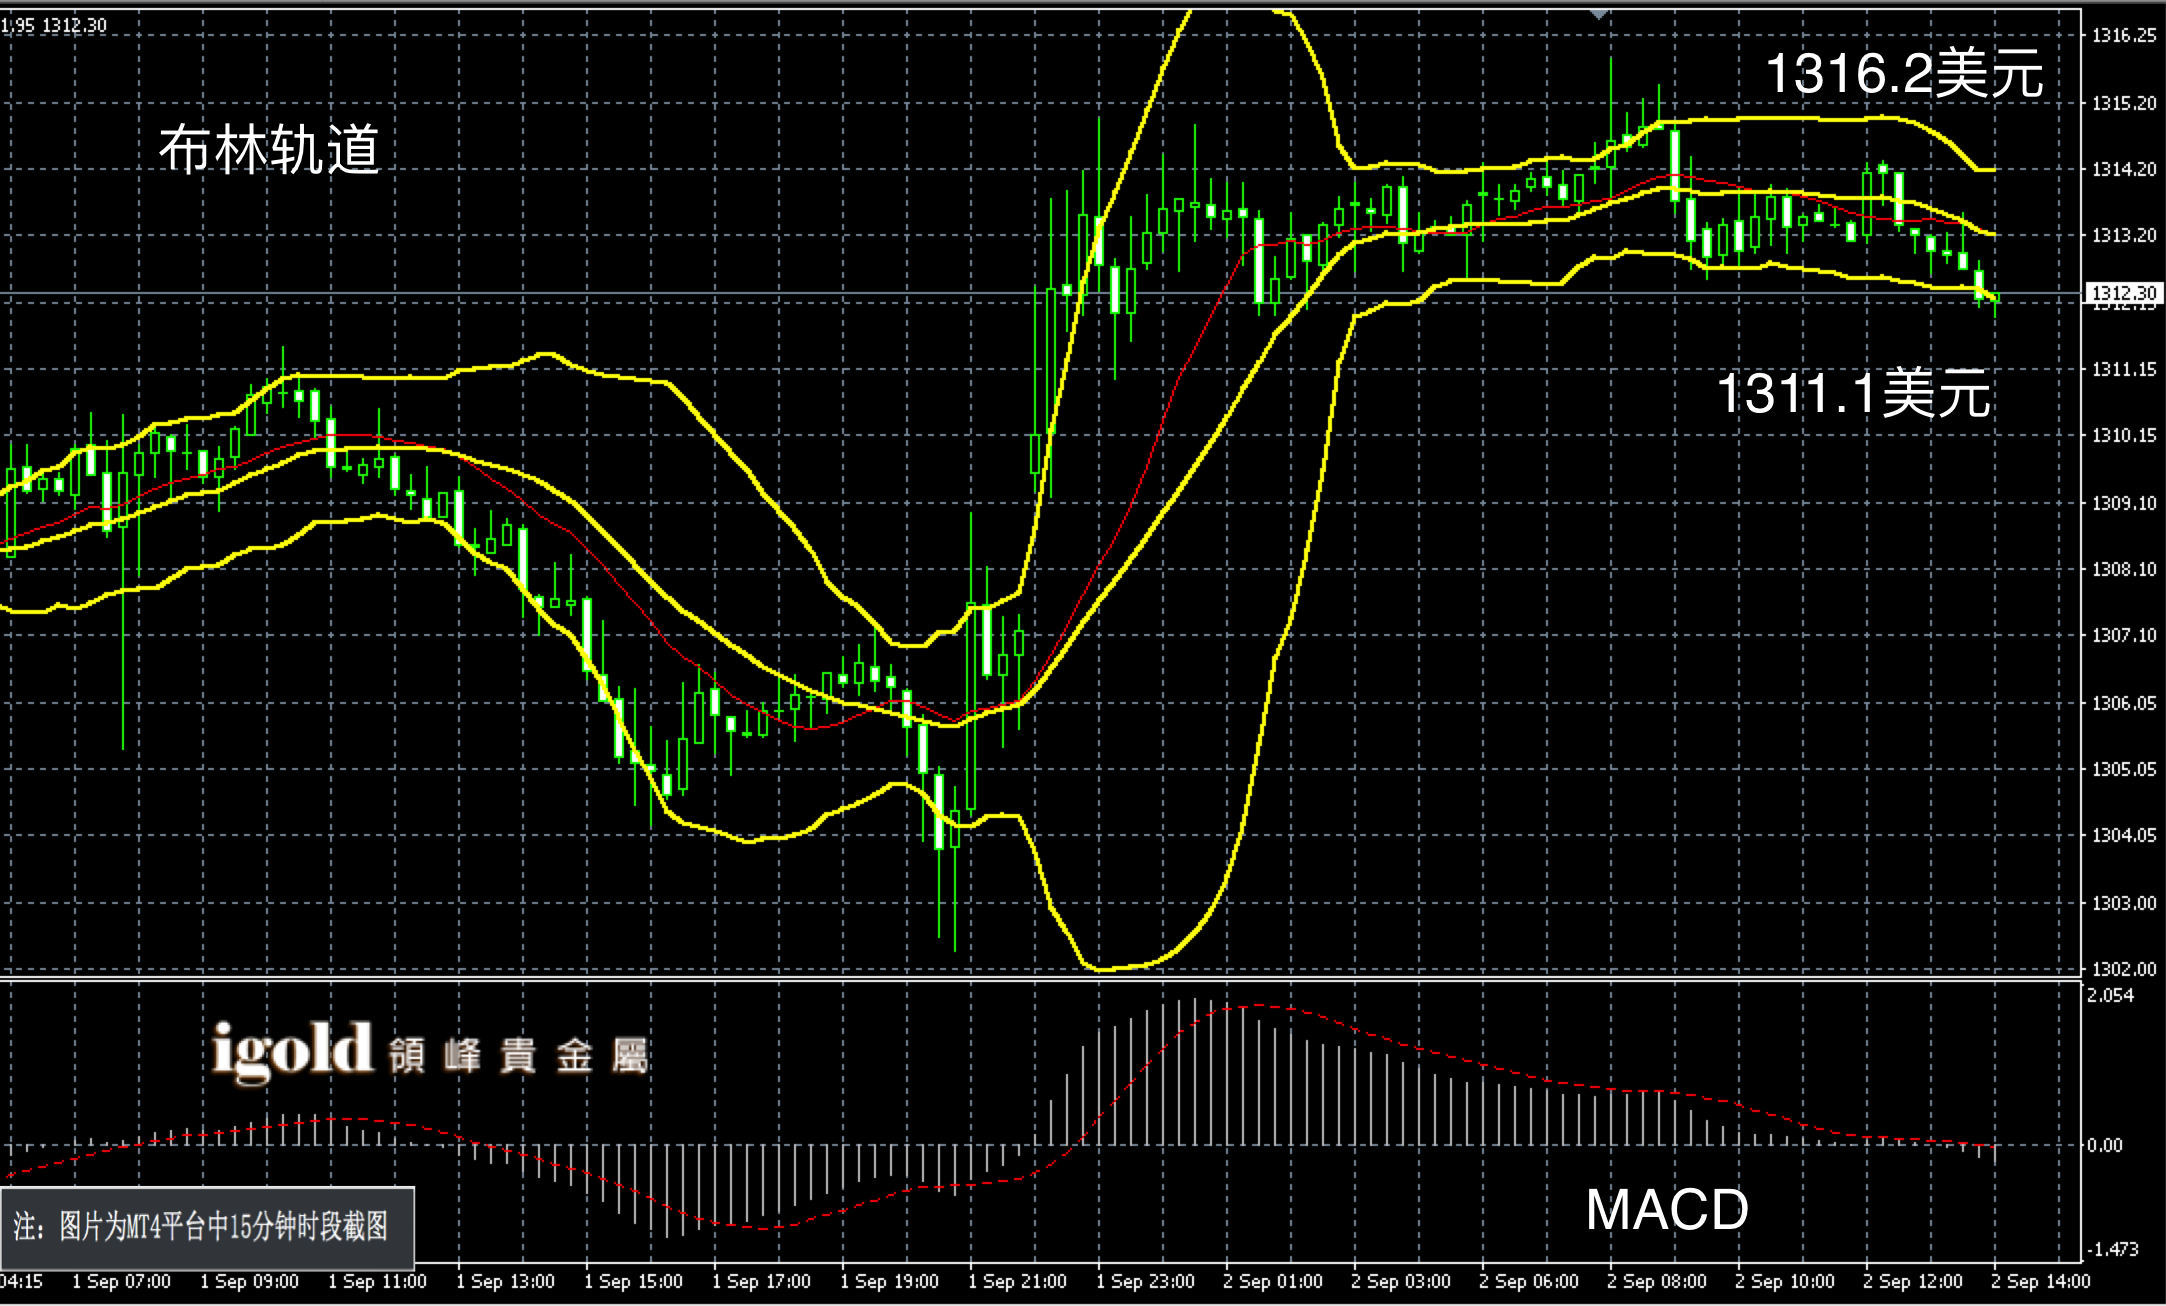
Task: Select the 1 Sep 21:00 time label
Action: (1017, 1281)
